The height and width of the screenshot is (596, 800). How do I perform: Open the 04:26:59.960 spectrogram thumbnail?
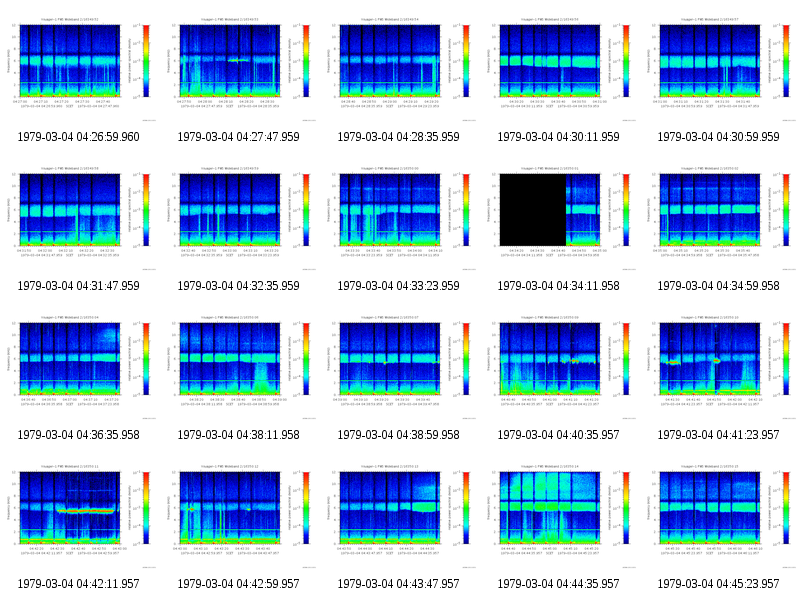[78, 69]
